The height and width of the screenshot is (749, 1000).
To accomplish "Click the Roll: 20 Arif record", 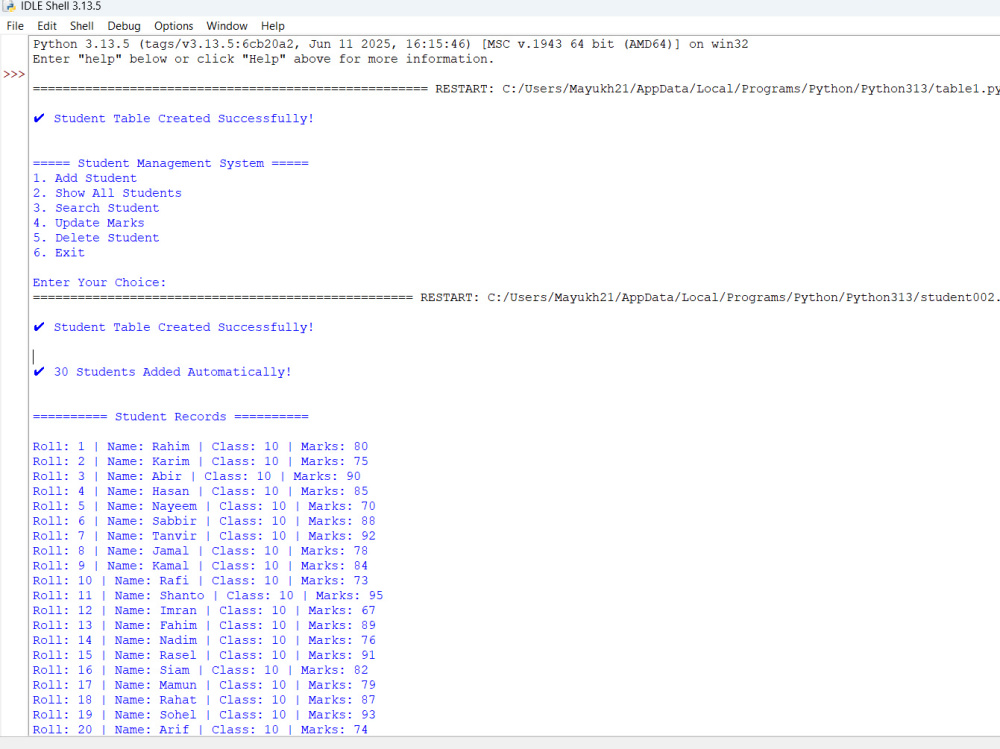I will (200, 729).
